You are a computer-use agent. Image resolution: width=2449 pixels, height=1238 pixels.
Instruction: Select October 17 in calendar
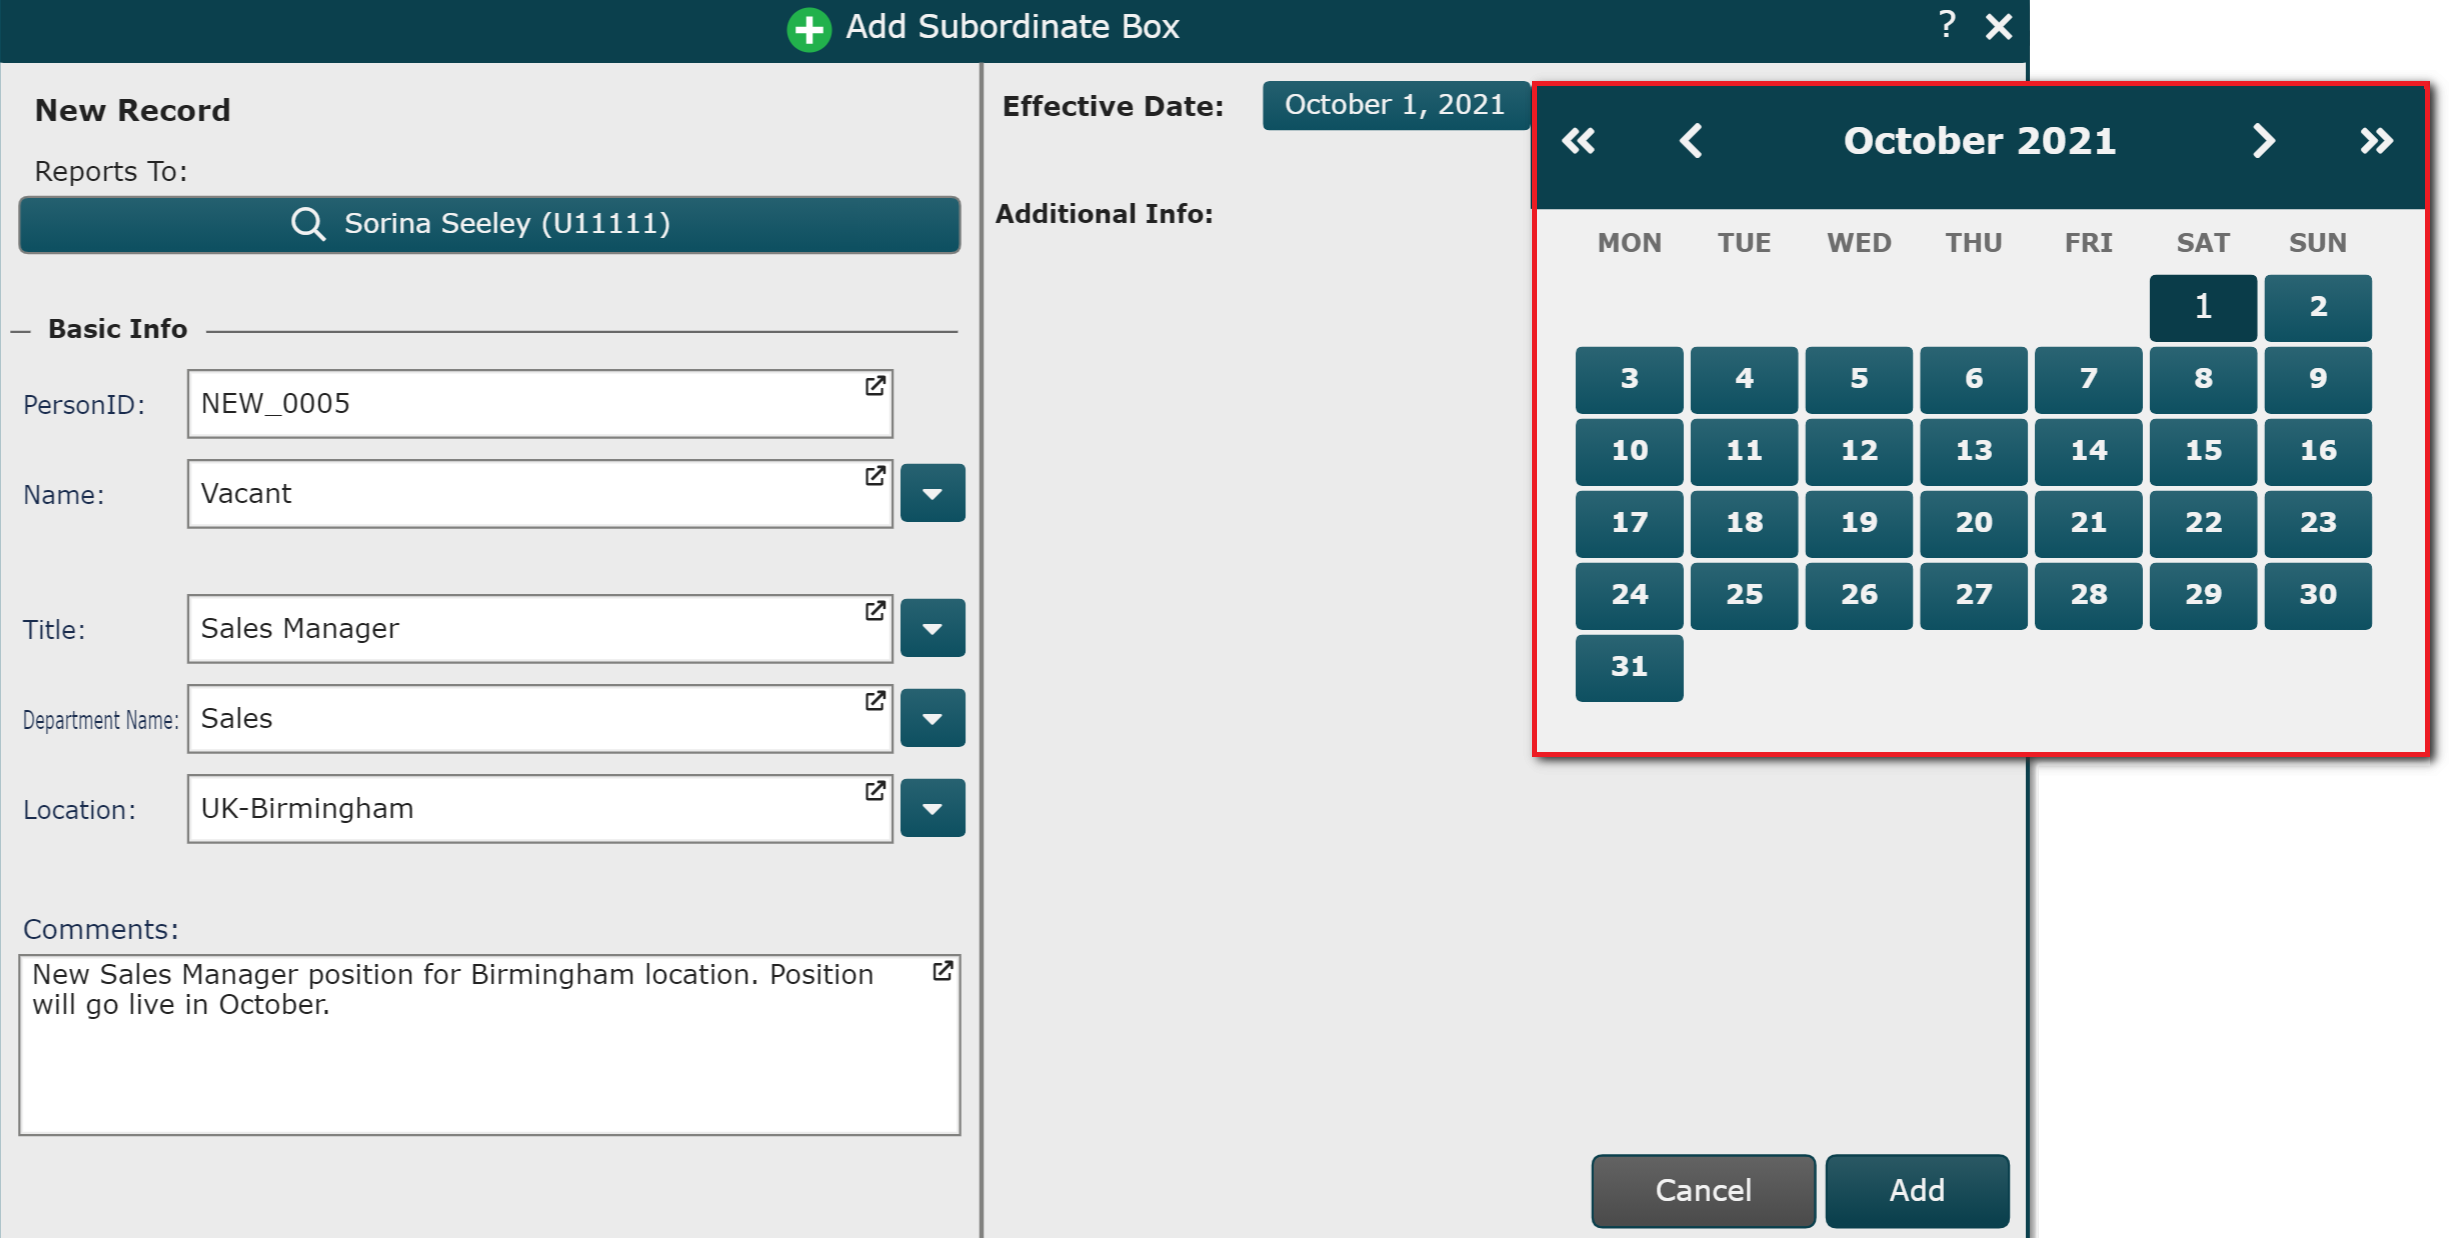coord(1629,523)
